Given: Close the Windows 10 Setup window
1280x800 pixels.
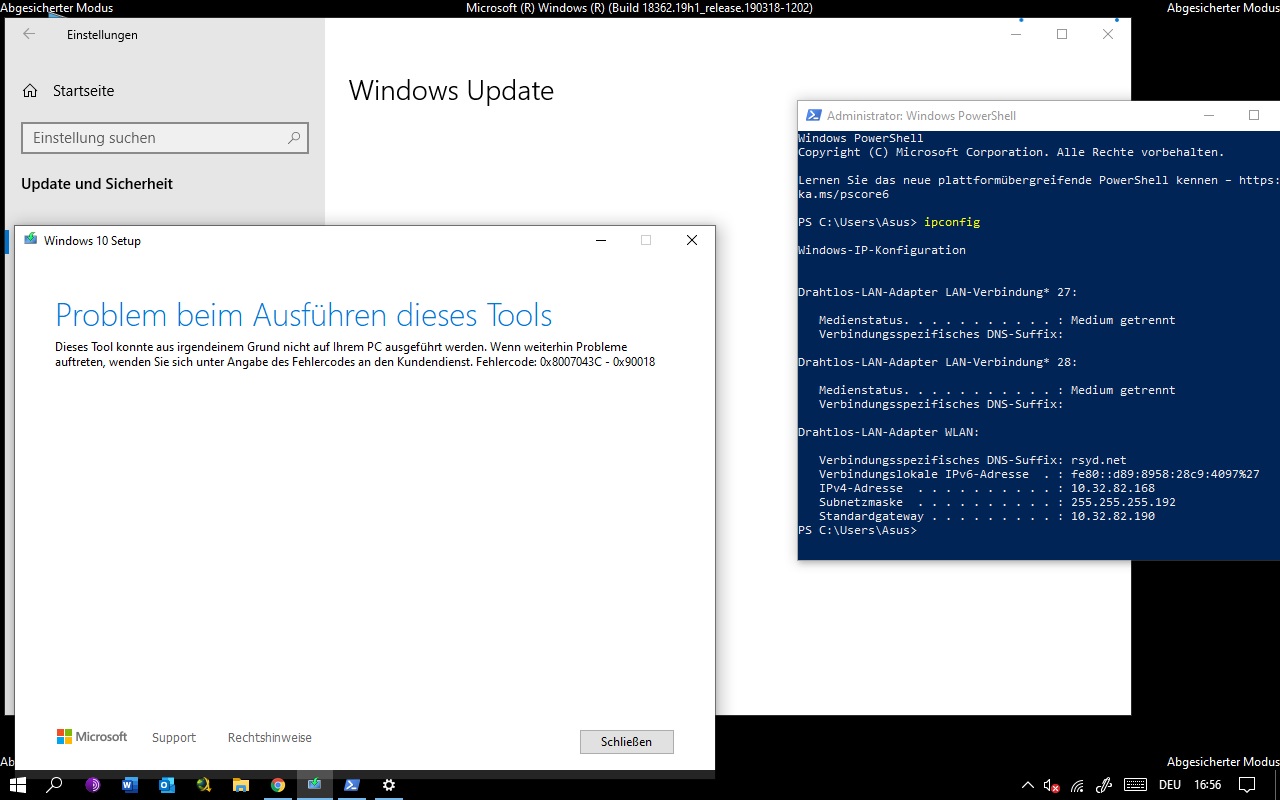Looking at the screenshot, I should tap(691, 240).
